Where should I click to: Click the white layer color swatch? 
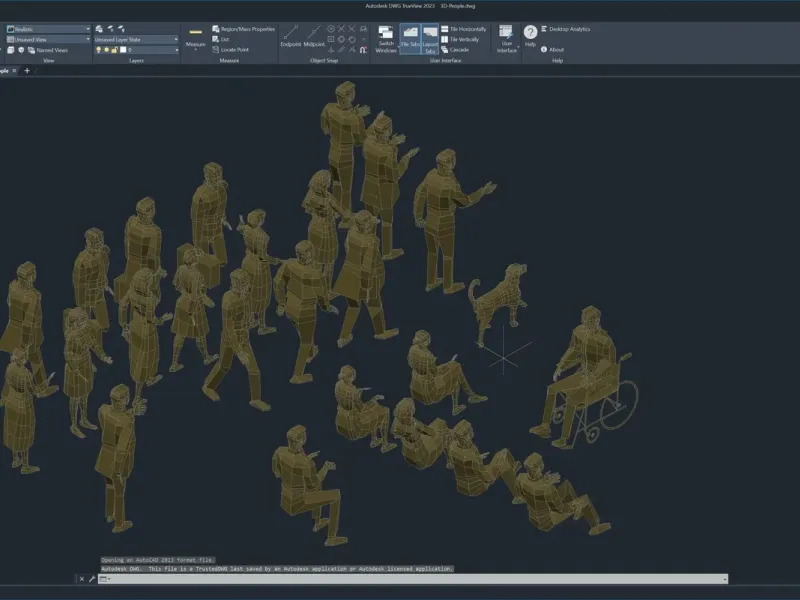122,49
